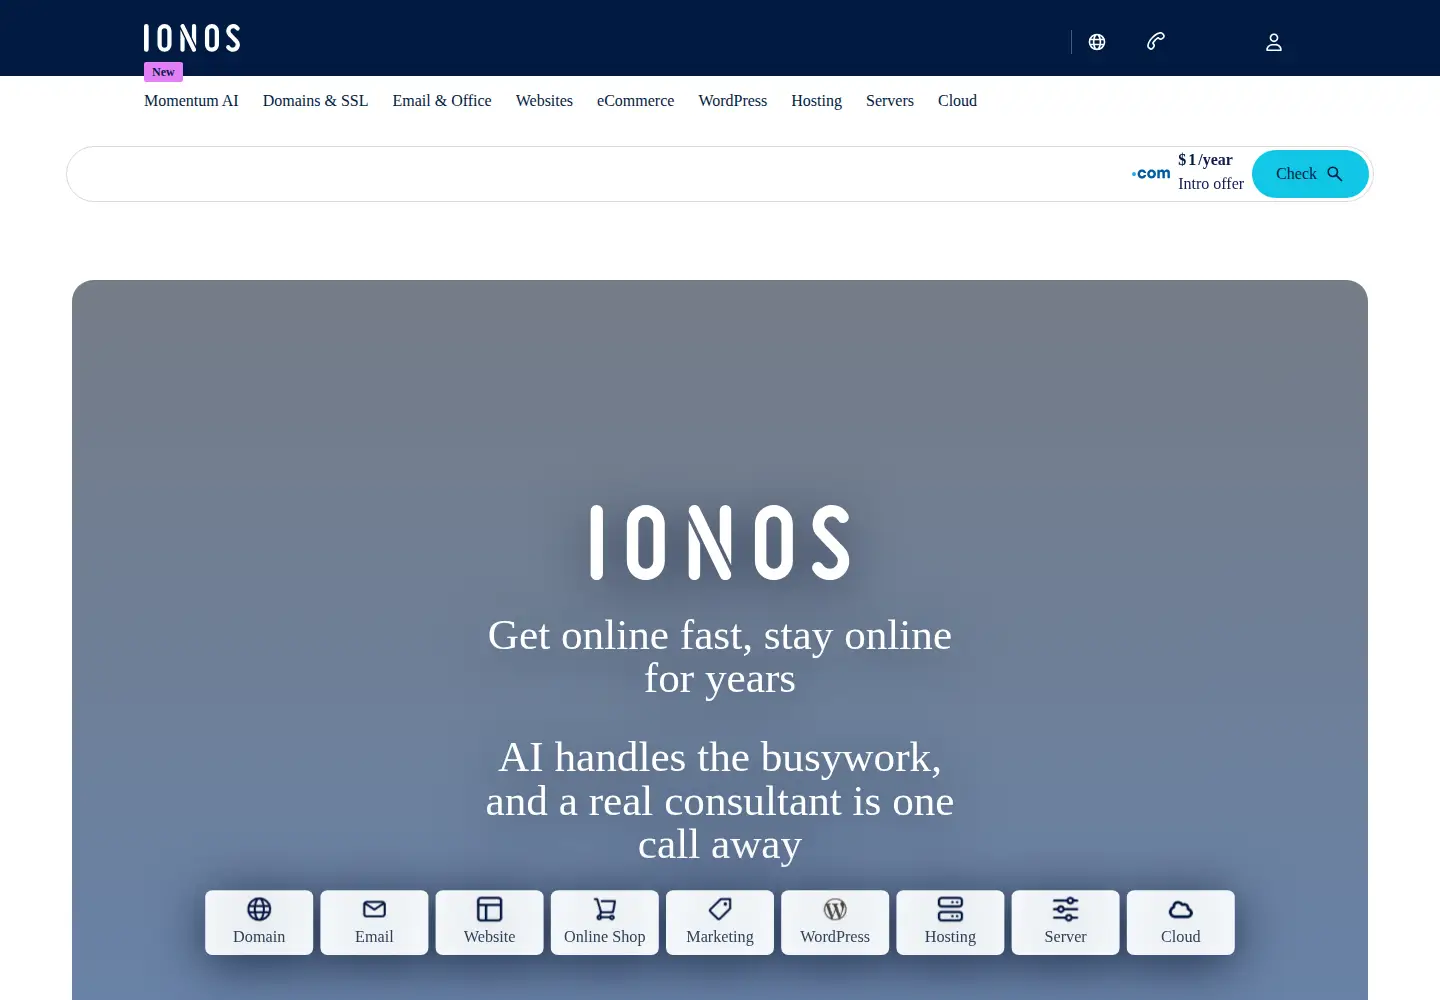Viewport: 1440px width, 1000px height.
Task: Open Domains & SSL menu
Action: (x=315, y=101)
